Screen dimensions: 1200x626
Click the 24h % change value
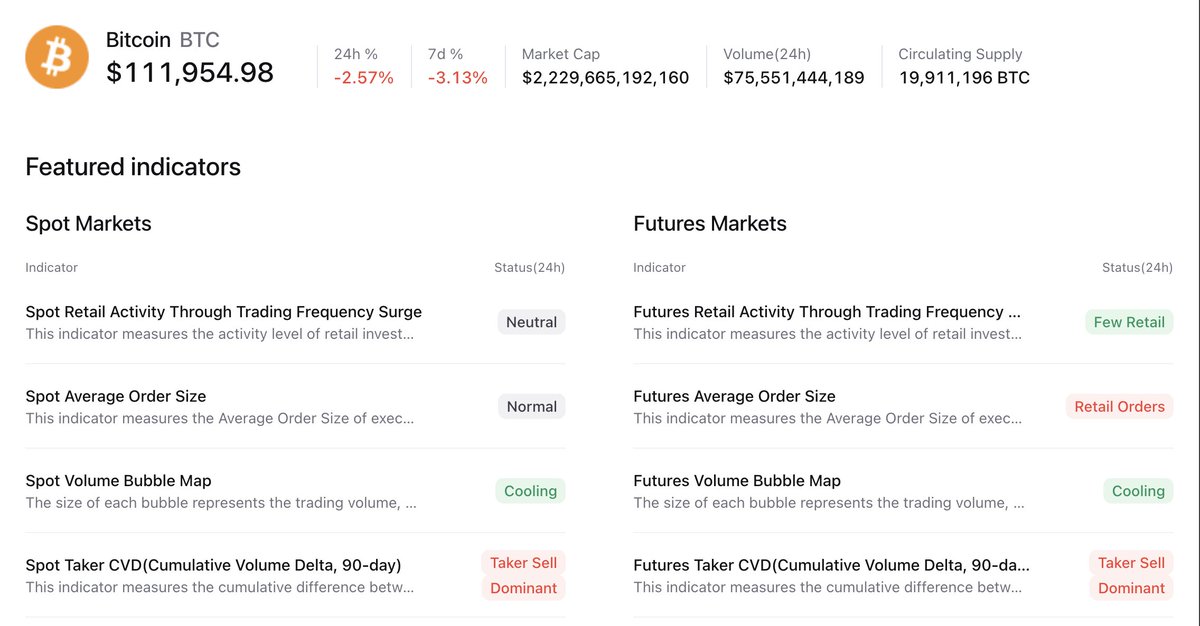click(x=364, y=78)
